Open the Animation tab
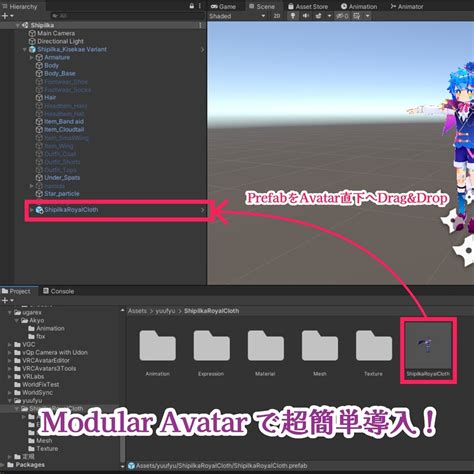Screen dimensions: 474x474 point(359,6)
